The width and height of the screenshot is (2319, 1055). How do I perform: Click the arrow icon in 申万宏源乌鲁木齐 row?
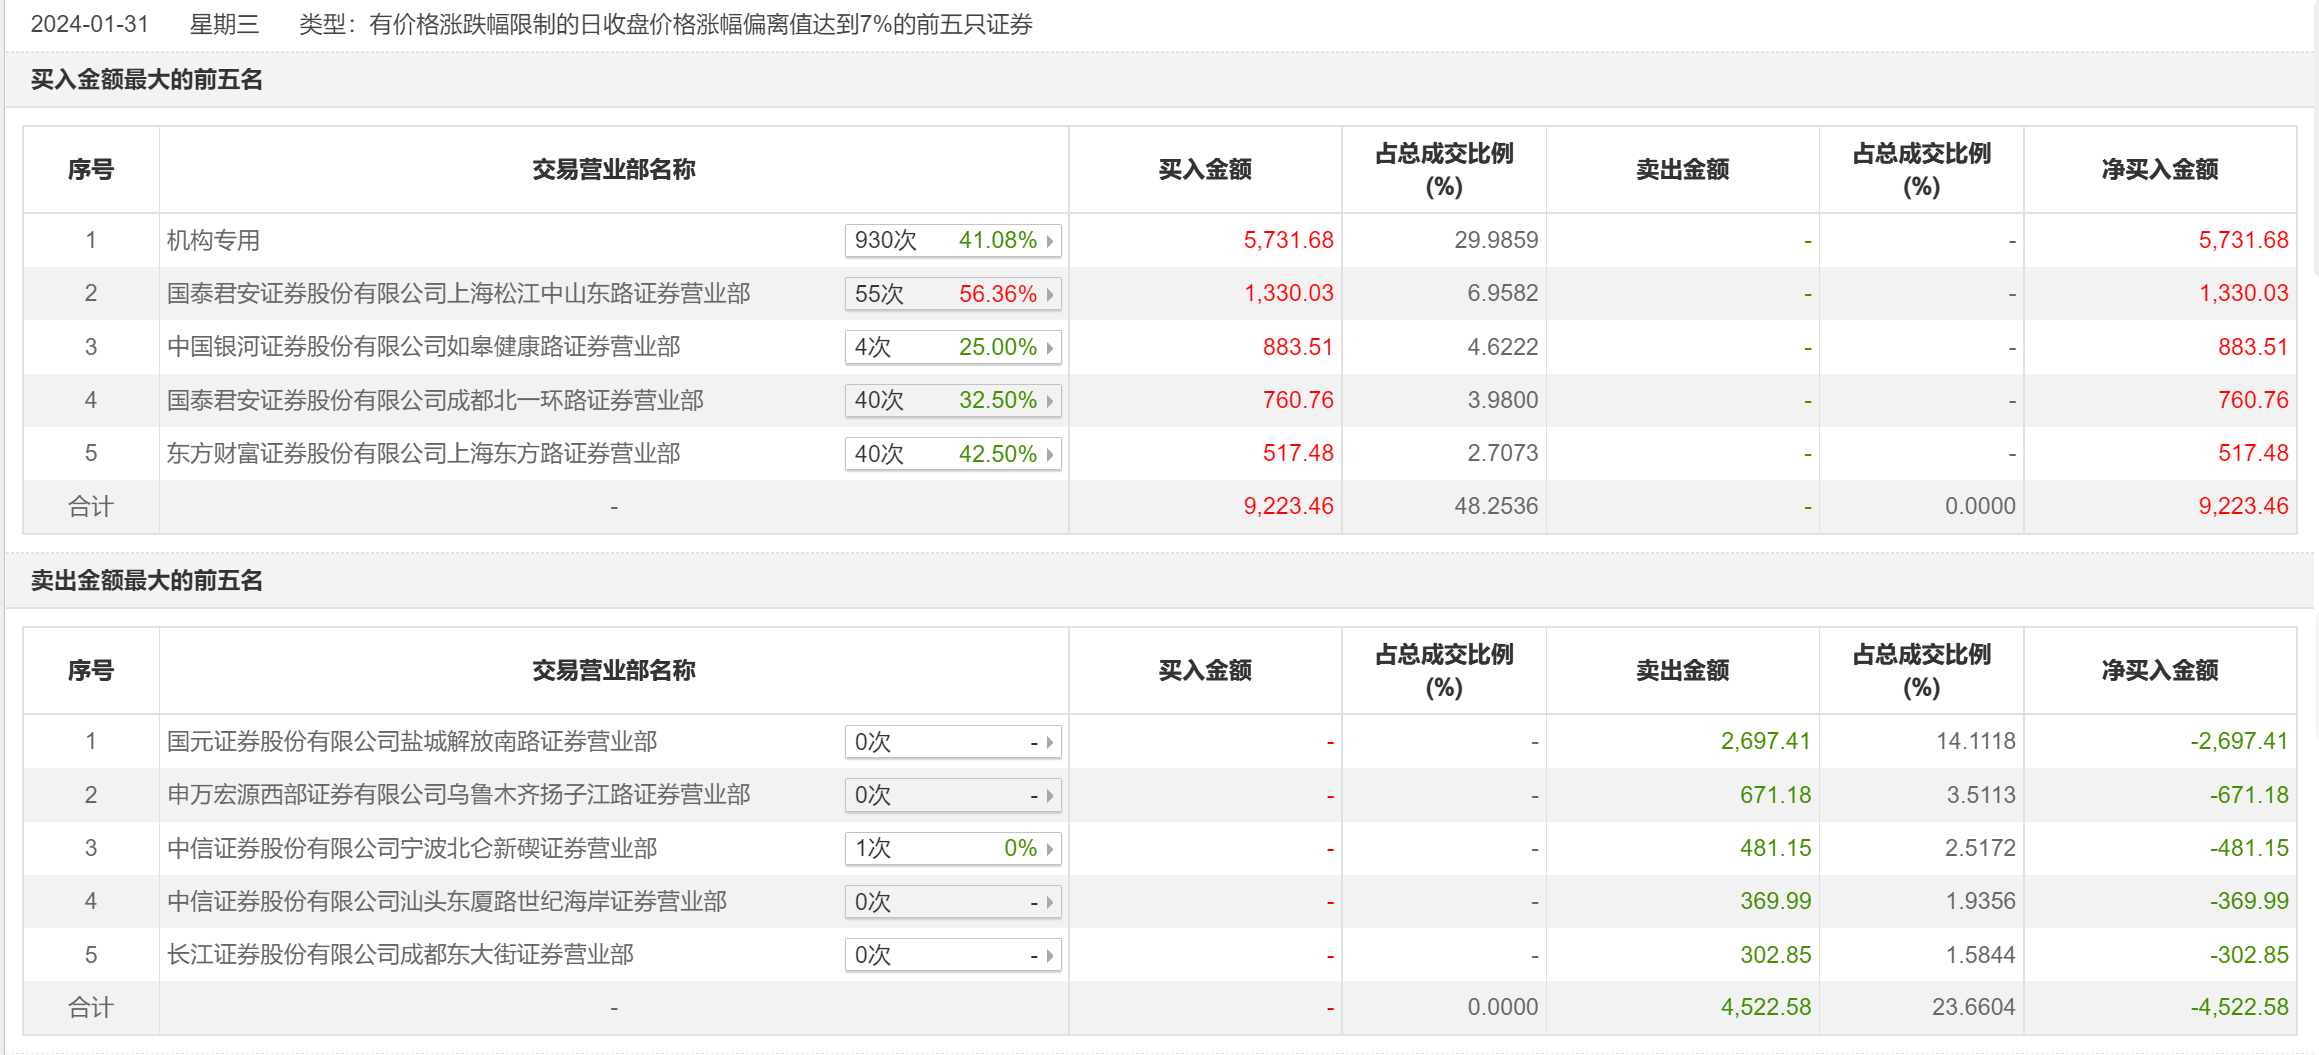1049,796
